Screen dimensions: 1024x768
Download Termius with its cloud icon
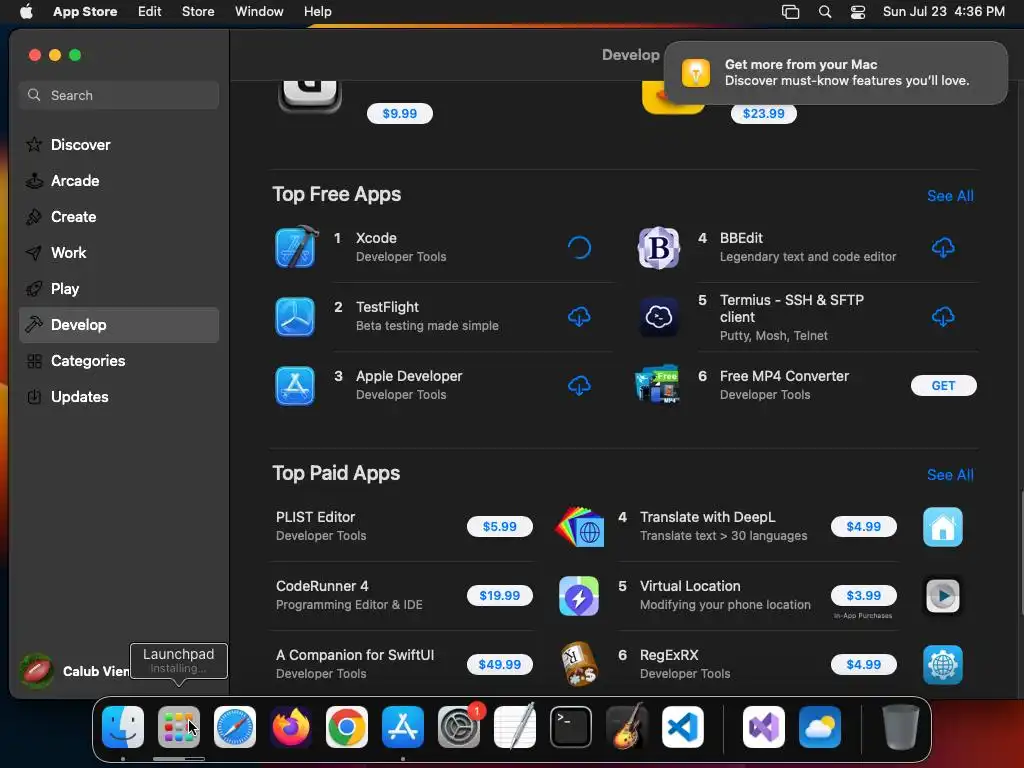pos(942,317)
